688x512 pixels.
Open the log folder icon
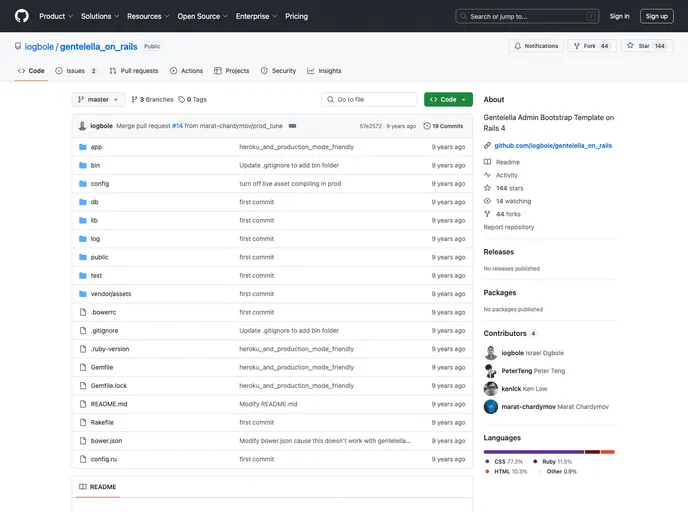82,239
